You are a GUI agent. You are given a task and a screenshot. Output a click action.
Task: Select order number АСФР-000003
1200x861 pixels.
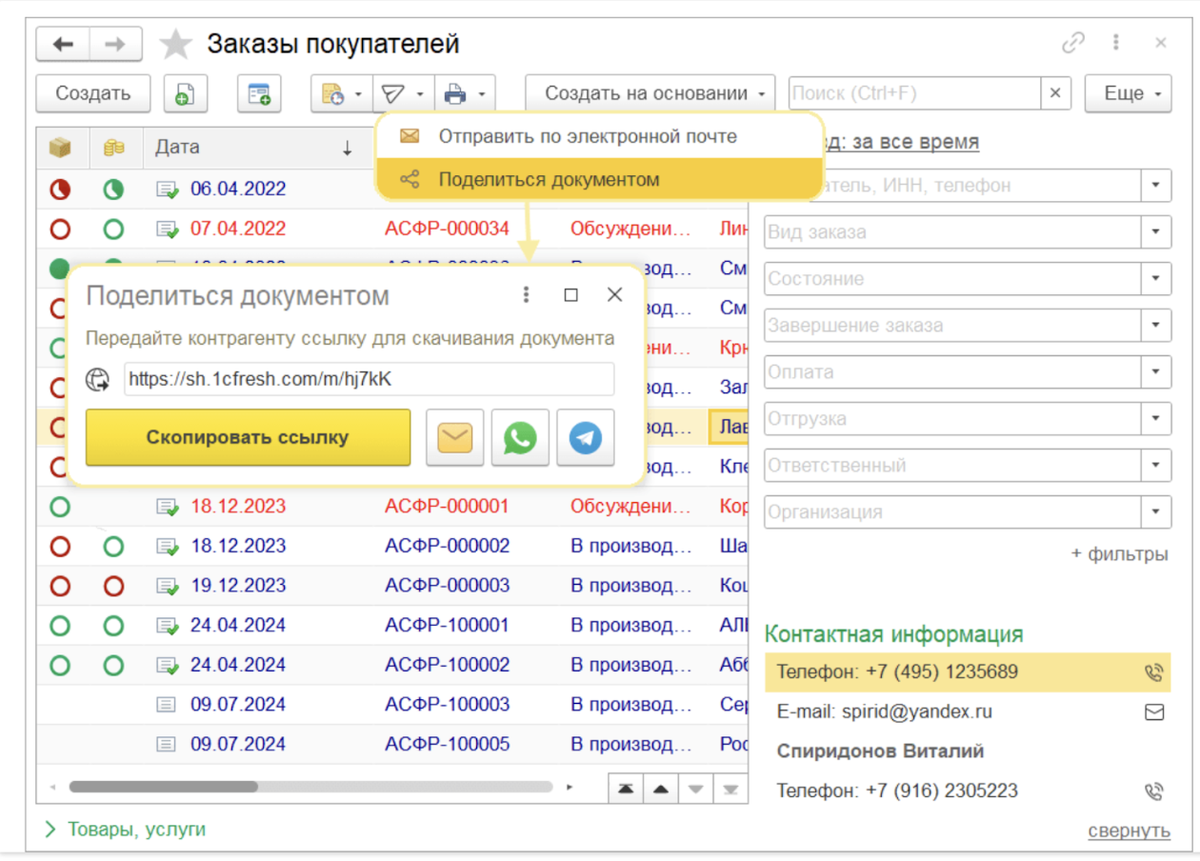pos(447,585)
